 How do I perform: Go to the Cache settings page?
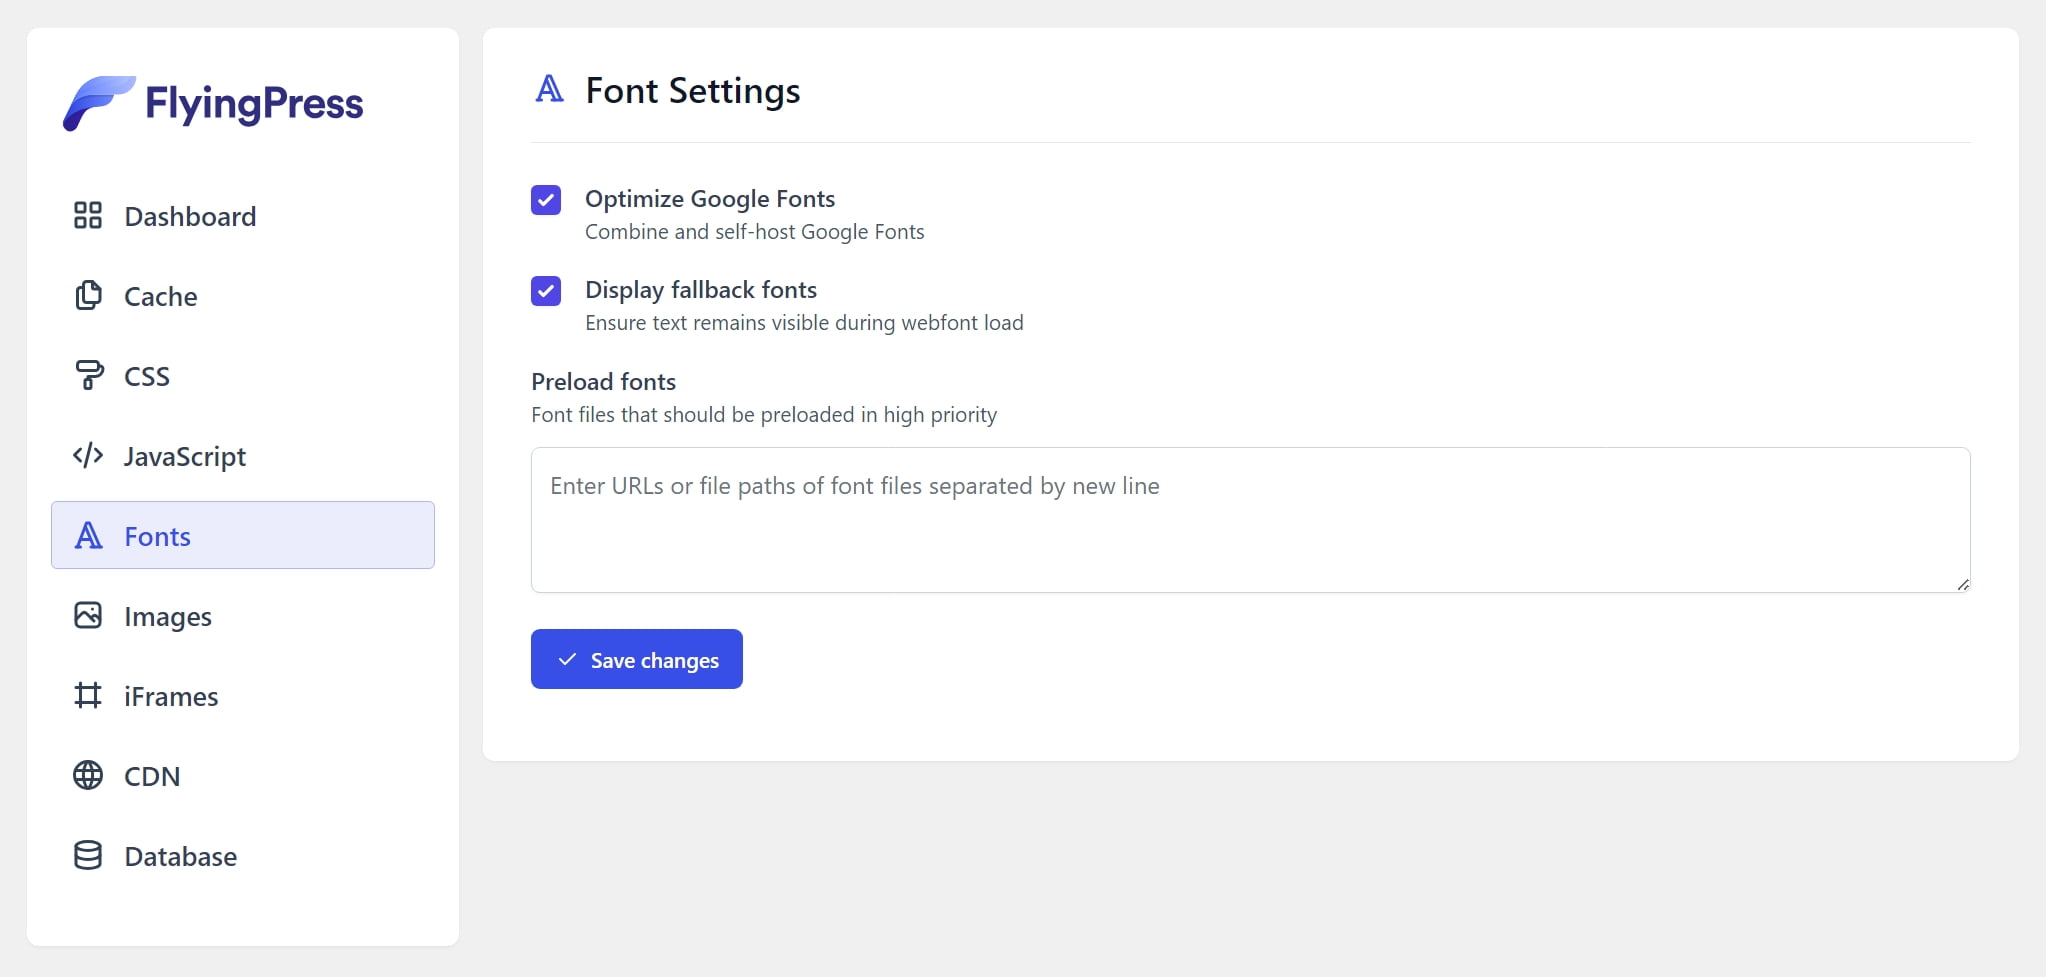click(243, 296)
